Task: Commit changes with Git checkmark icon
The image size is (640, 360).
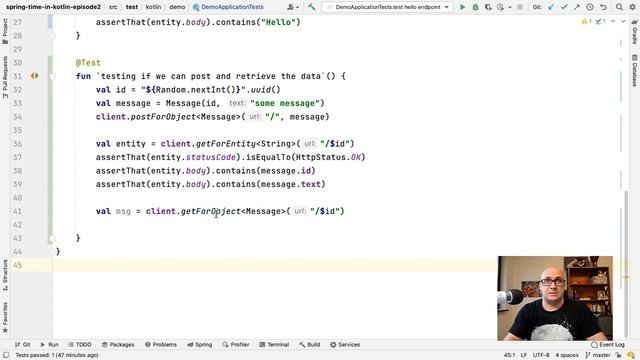Action: click(564, 7)
